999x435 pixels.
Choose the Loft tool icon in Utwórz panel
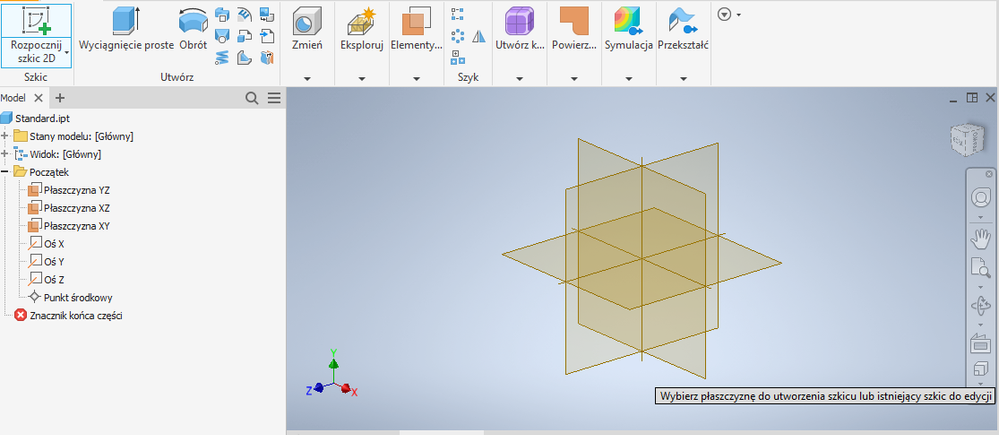[x=222, y=35]
